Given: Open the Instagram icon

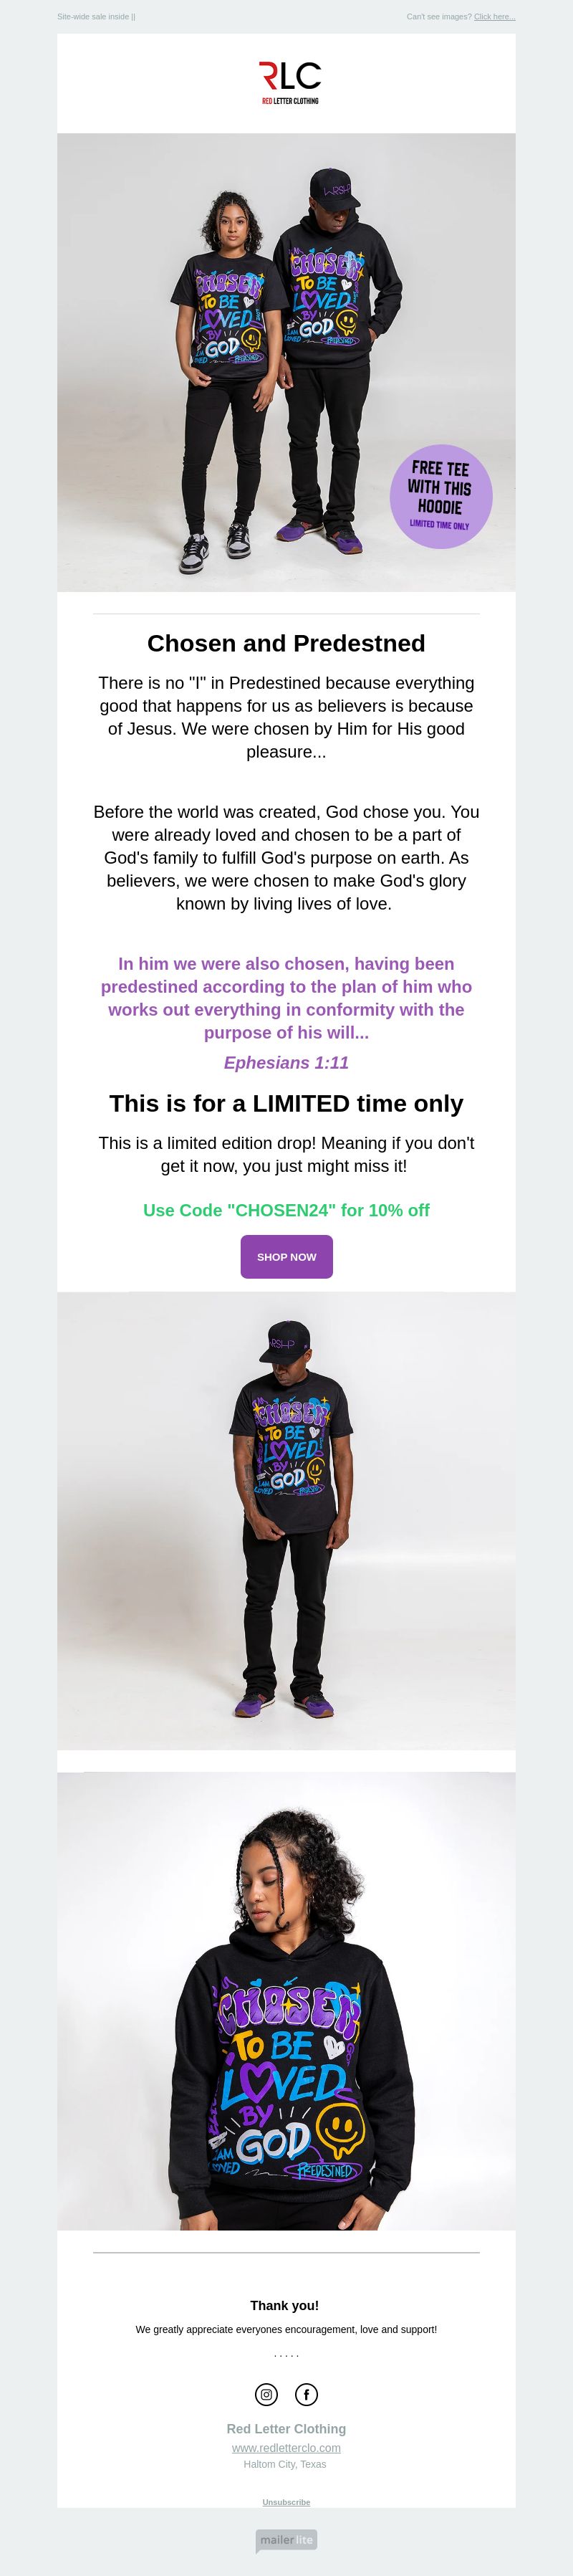Looking at the screenshot, I should click(266, 2393).
